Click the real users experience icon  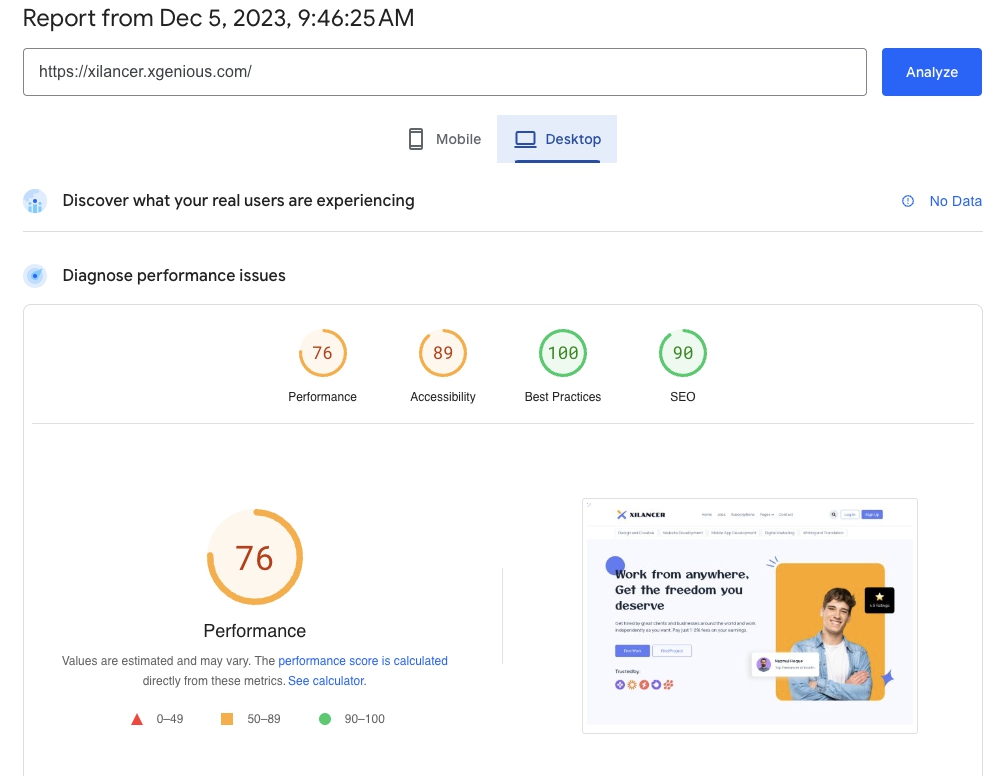pyautogui.click(x=35, y=201)
